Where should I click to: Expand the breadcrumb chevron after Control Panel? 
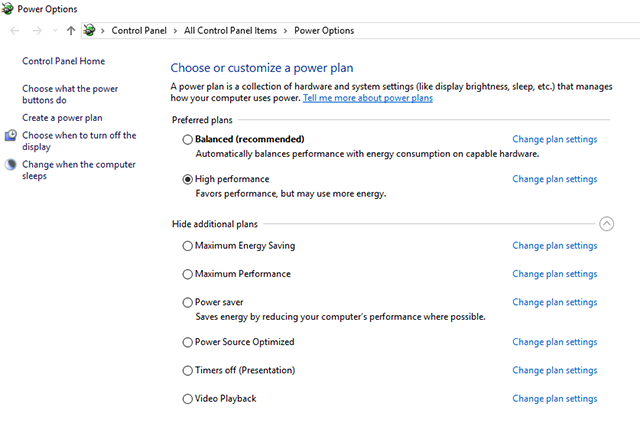pyautogui.click(x=176, y=31)
